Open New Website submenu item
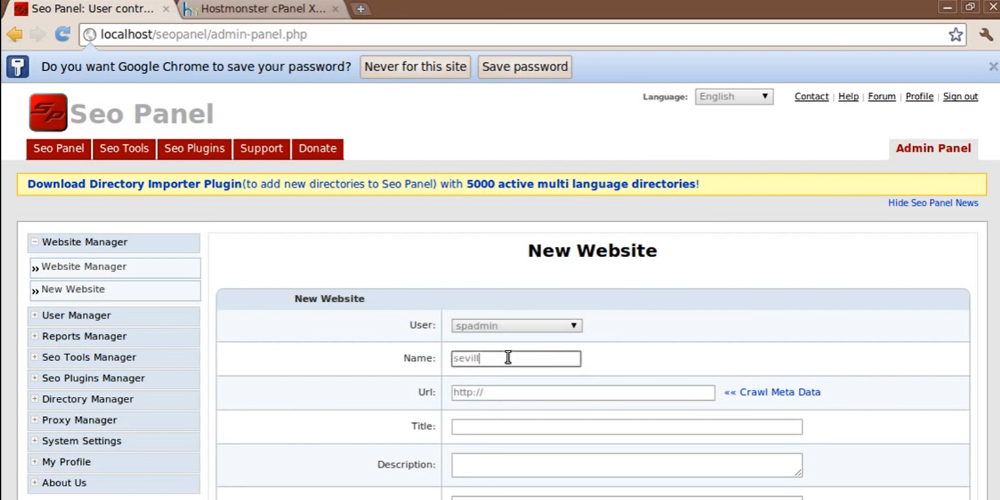Image resolution: width=1000 pixels, height=500 pixels. click(115, 290)
